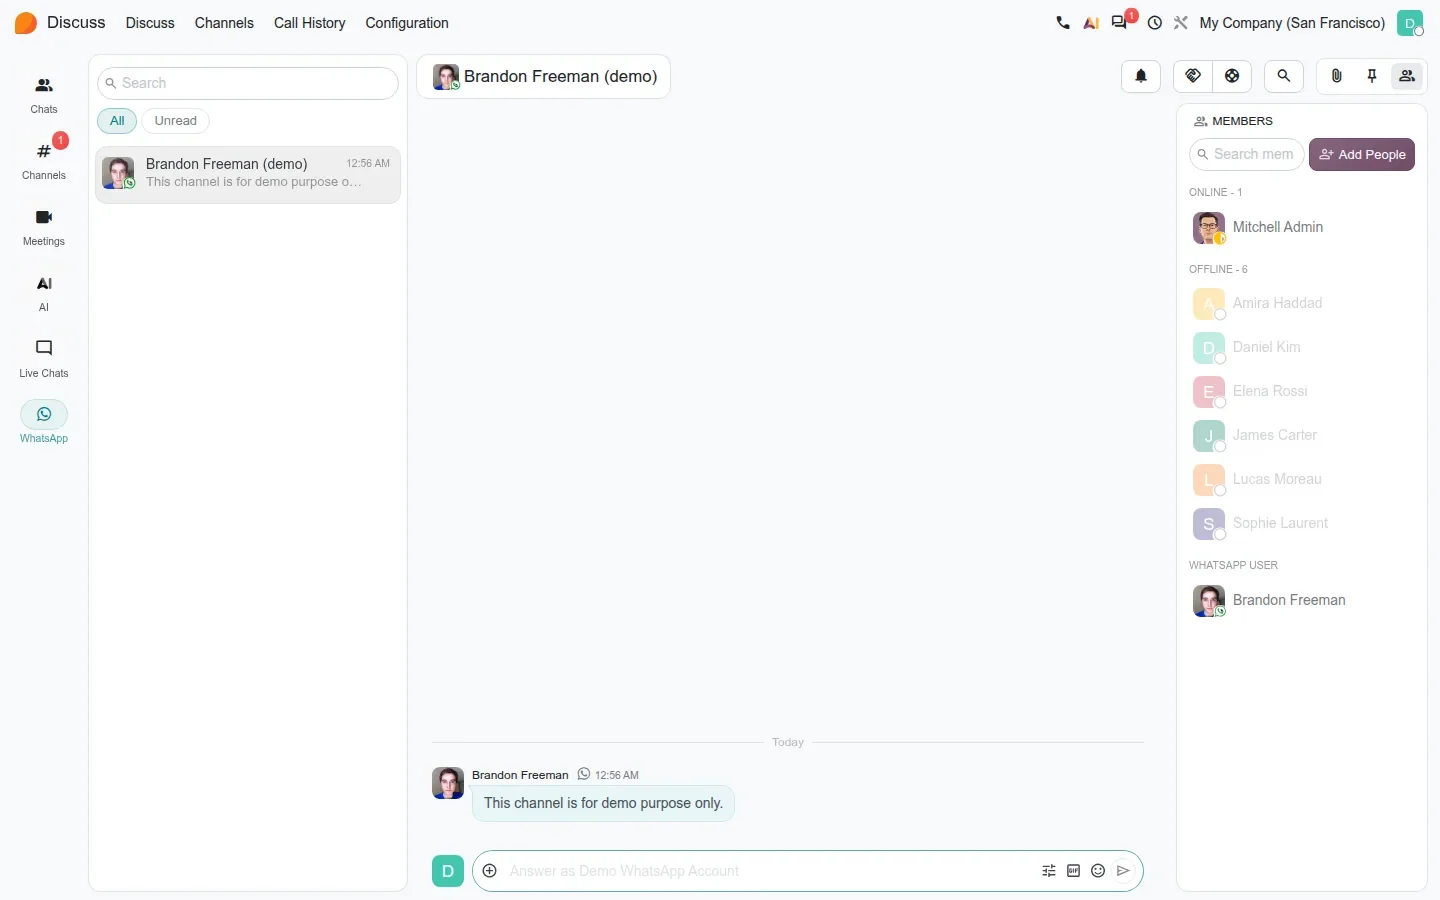The image size is (1440, 900).
Task: Open the Call History menu
Action: pyautogui.click(x=309, y=23)
